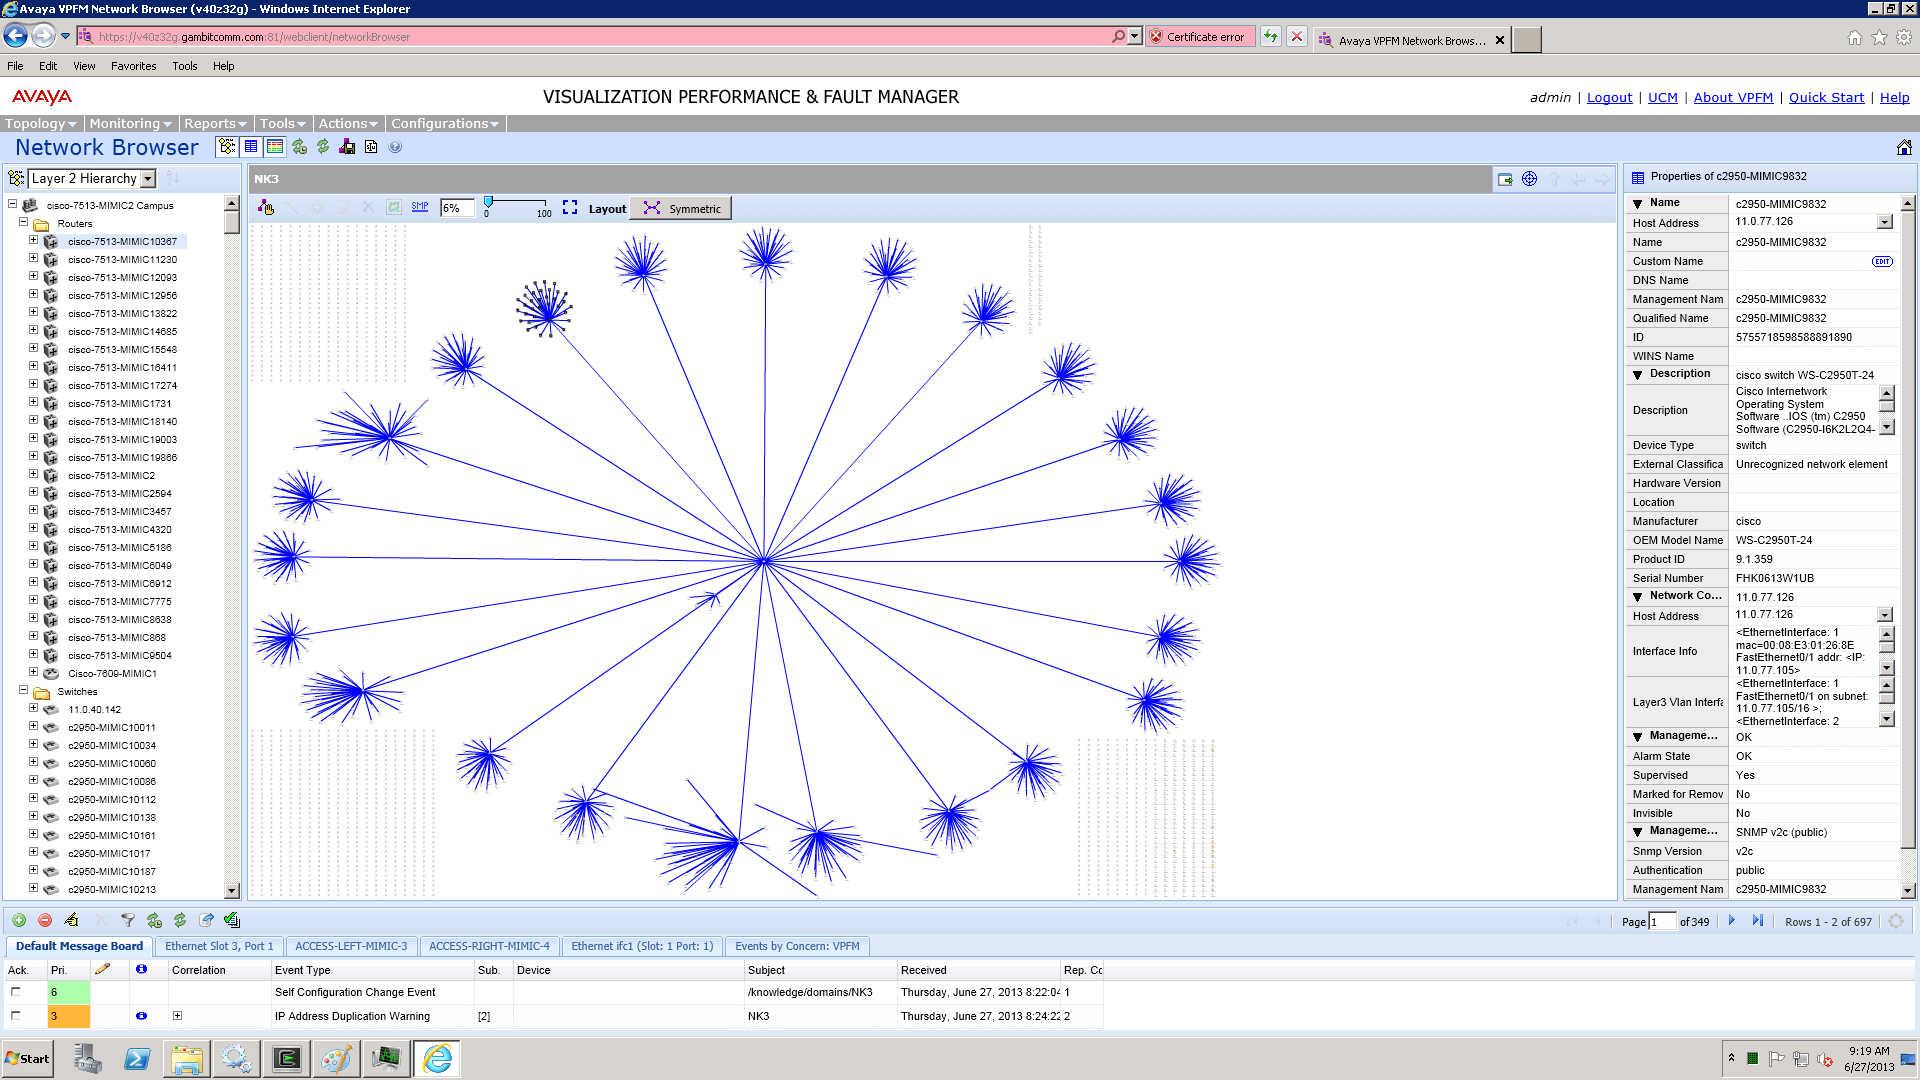The height and width of the screenshot is (1080, 1920).
Task: Expand c2950-MIMIC10011 tree node
Action: point(33,727)
